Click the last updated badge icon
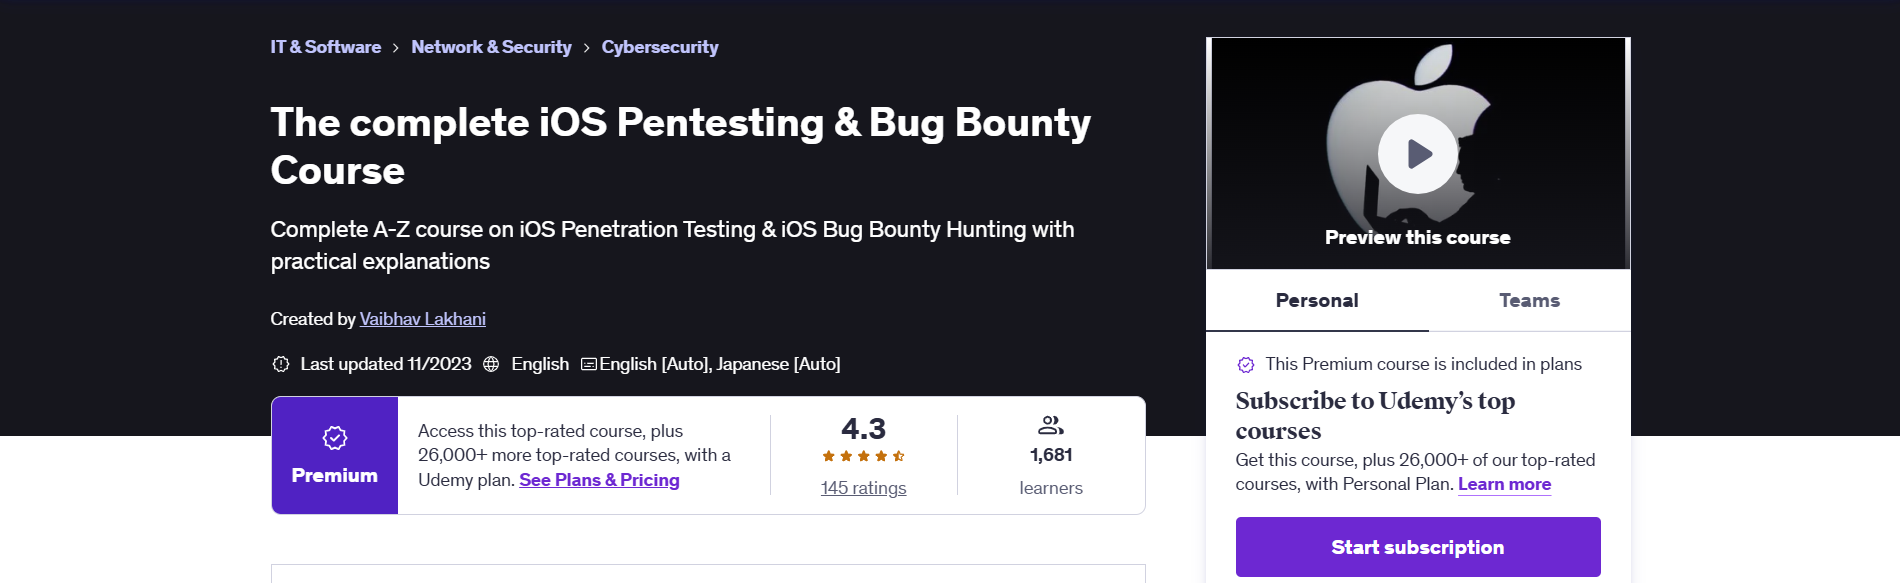This screenshot has width=1900, height=583. tap(281, 364)
